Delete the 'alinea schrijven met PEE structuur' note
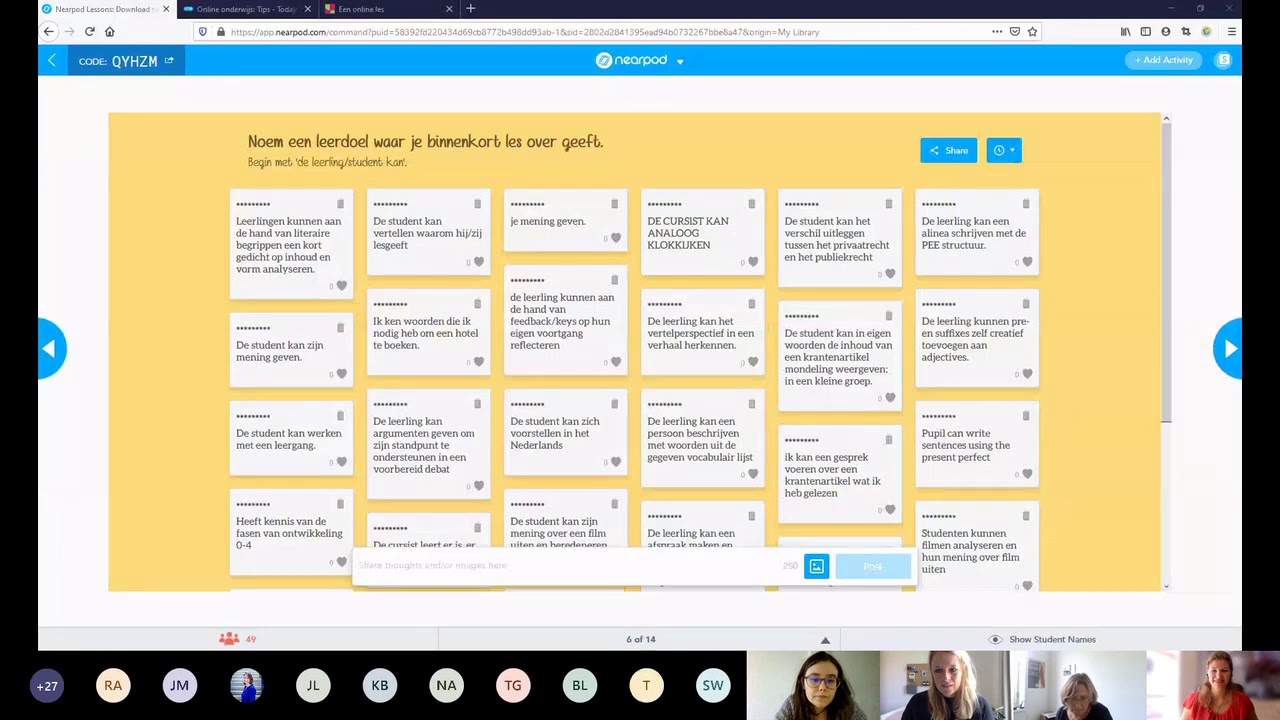 pos(1026,204)
